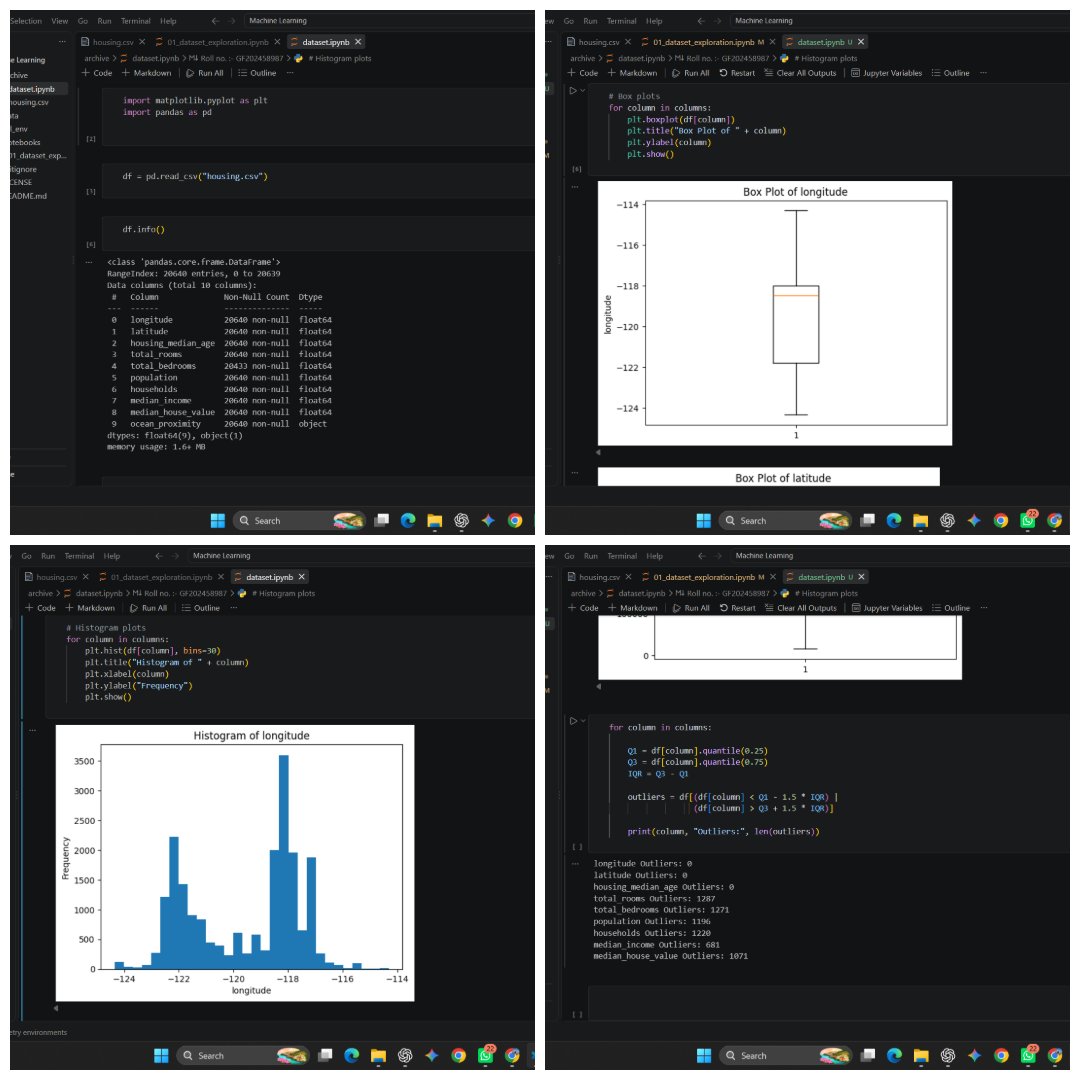Click '# Histogram plots' breadcrumb in top-right screenshot
This screenshot has height=1080, width=1080.
point(826,59)
